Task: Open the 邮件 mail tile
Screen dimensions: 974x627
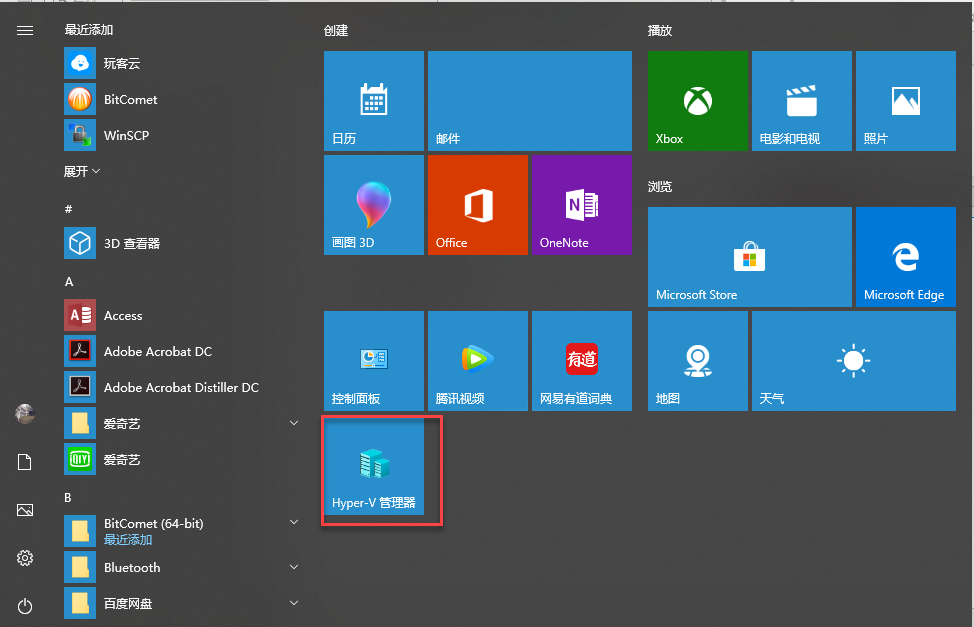Action: [x=530, y=101]
